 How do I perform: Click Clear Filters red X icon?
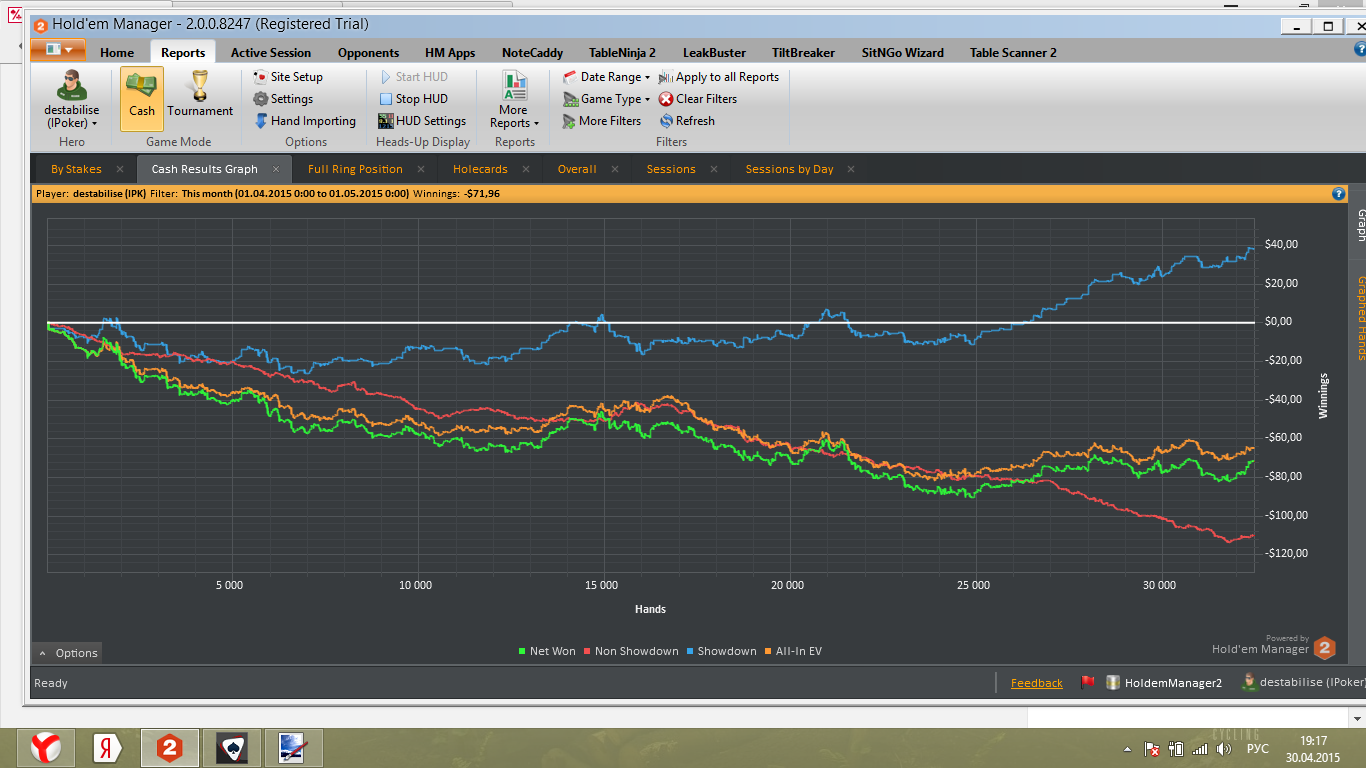pos(666,99)
